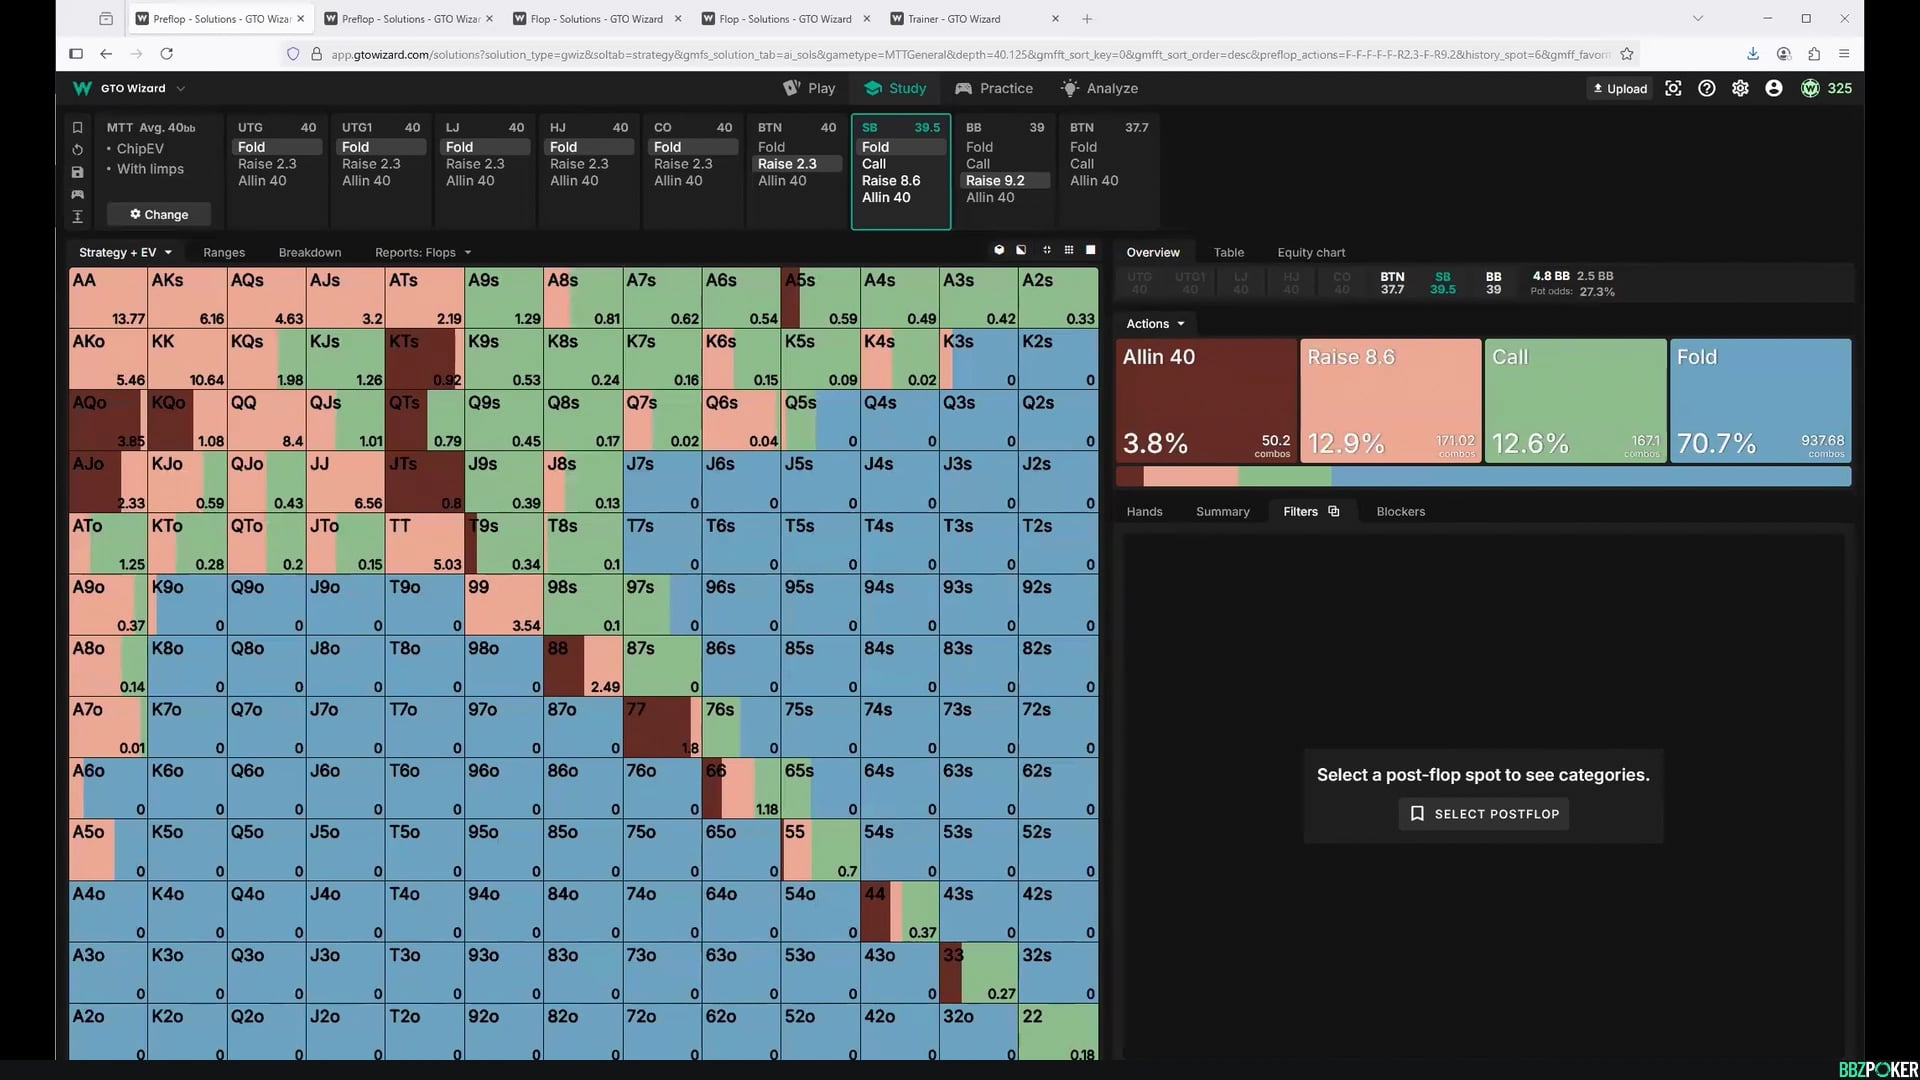The width and height of the screenshot is (1920, 1080).
Task: Click the Change settings button
Action: click(160, 214)
